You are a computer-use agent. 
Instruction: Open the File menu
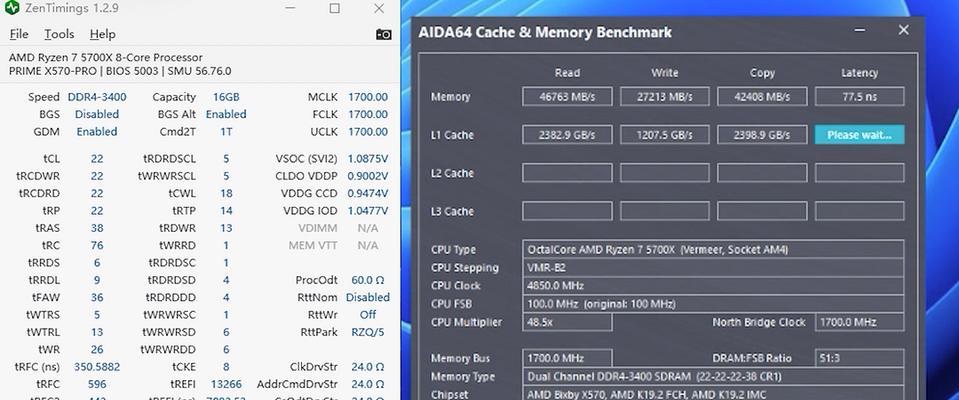point(18,34)
